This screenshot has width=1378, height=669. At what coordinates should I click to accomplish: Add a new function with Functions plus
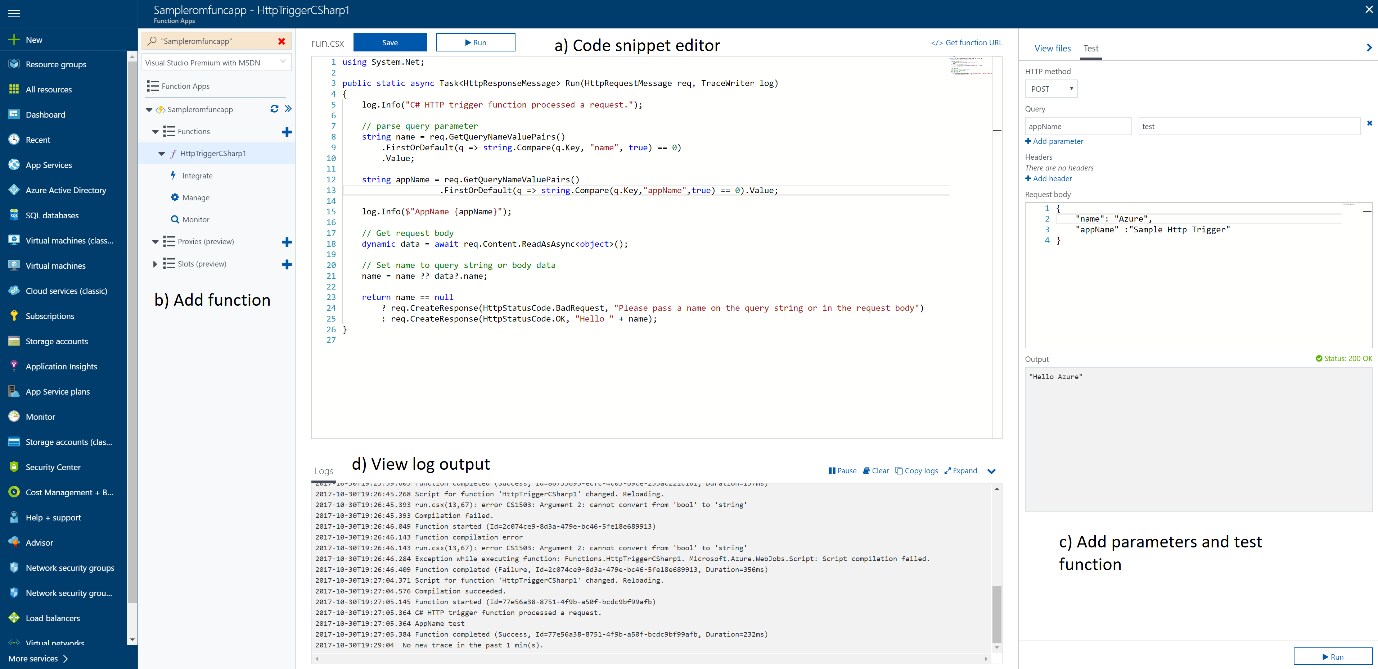[x=287, y=131]
